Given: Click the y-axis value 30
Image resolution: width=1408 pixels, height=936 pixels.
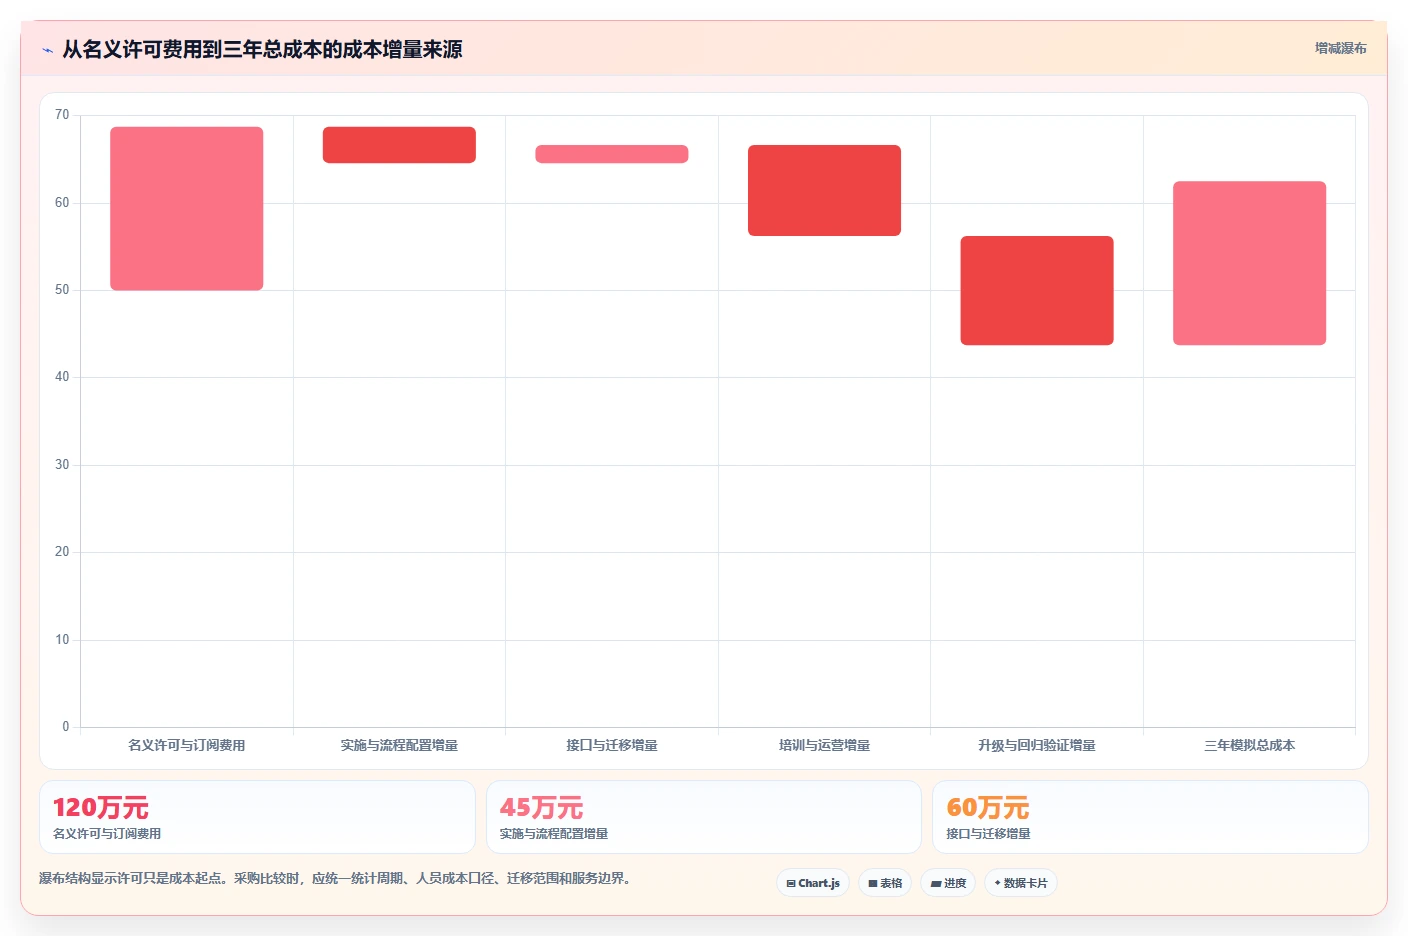Looking at the screenshot, I should [62, 465].
